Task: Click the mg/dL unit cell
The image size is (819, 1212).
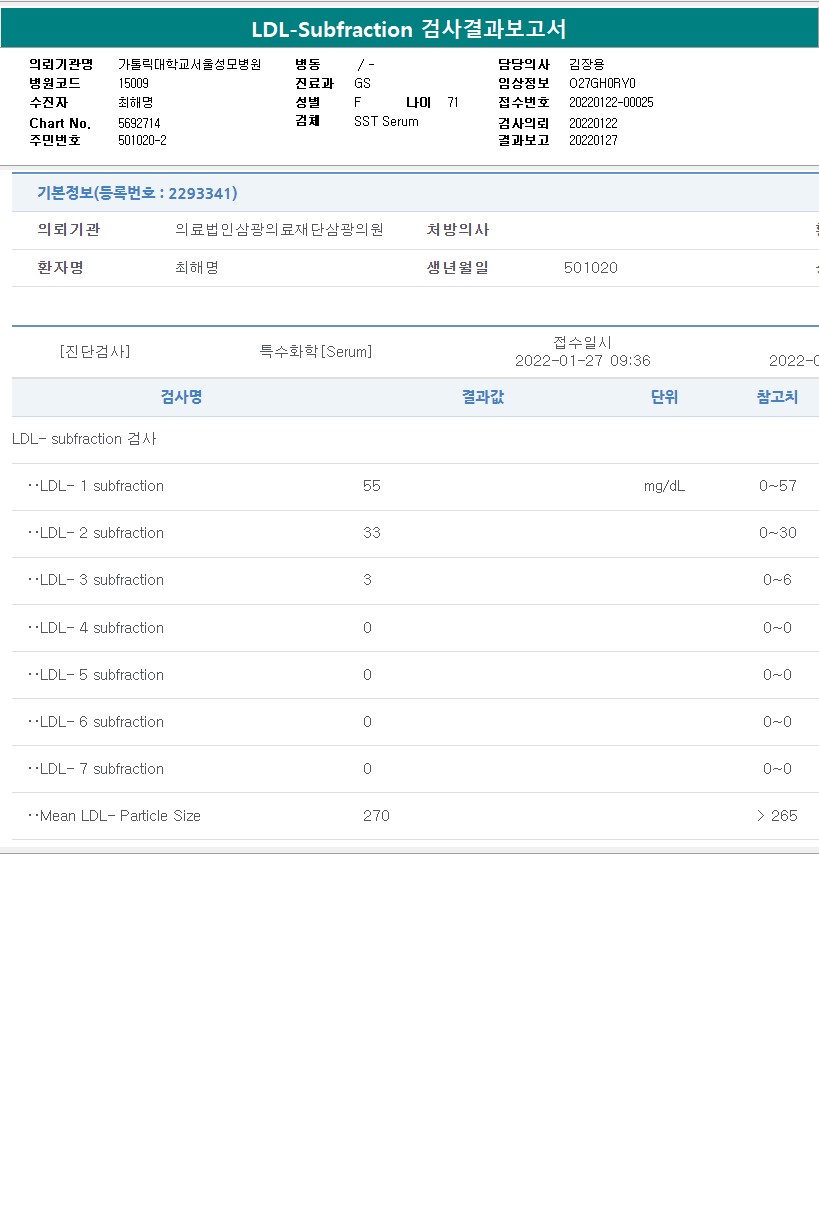Action: click(665, 486)
